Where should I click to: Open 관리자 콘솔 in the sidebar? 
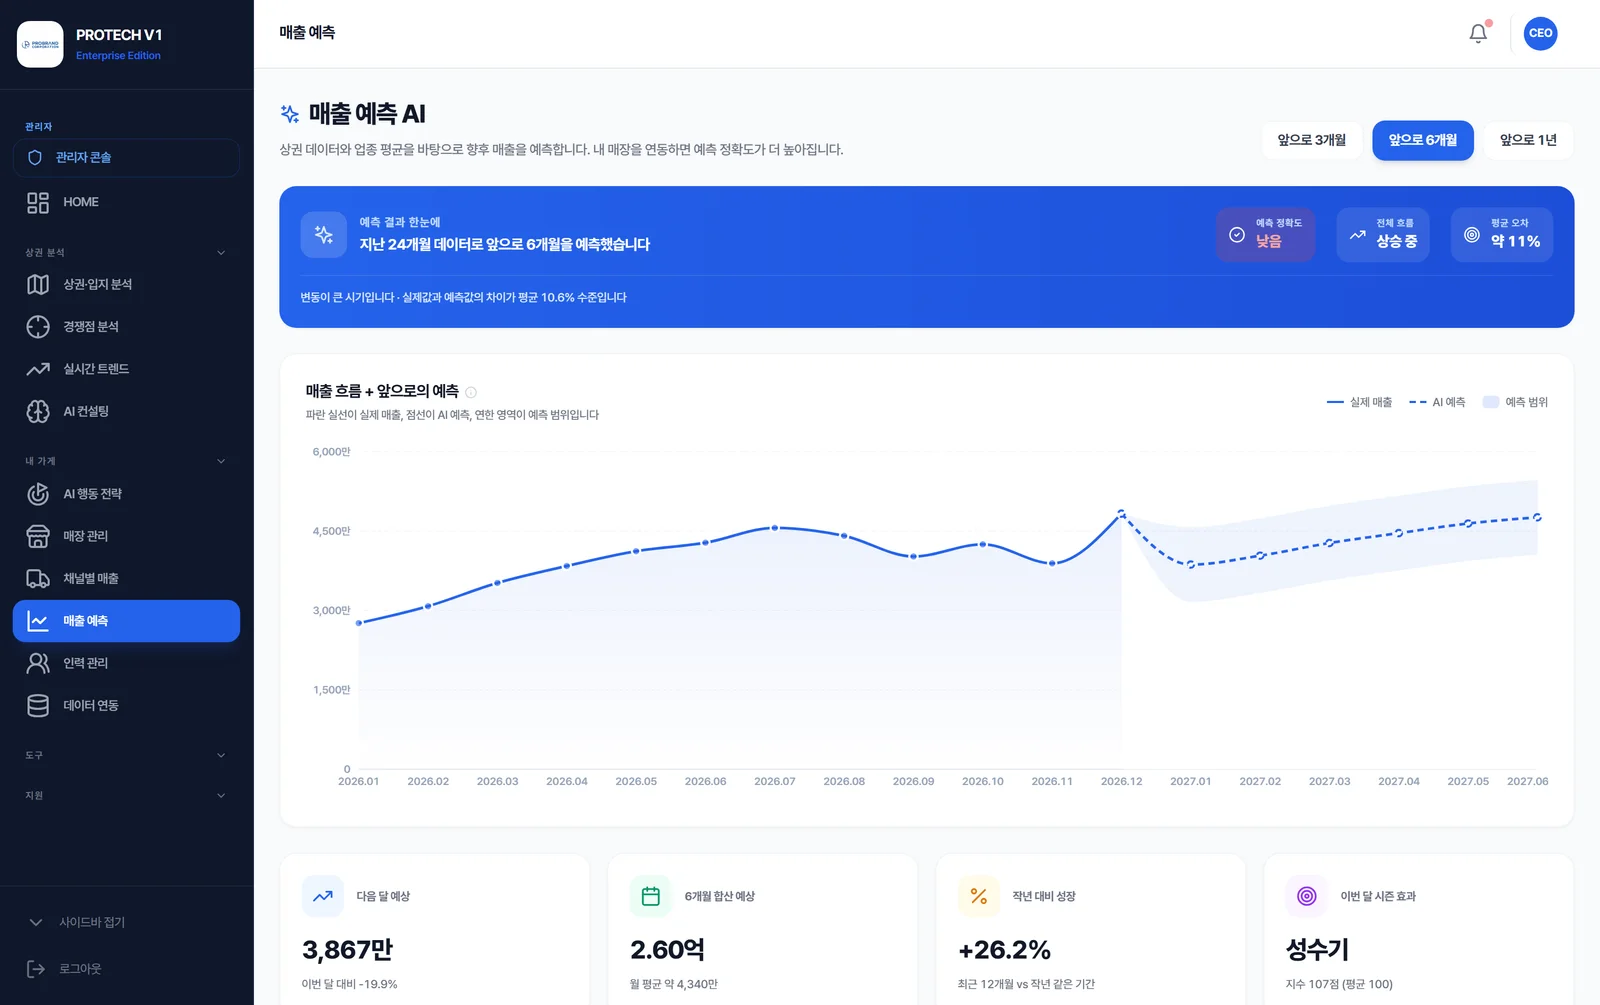click(x=126, y=158)
